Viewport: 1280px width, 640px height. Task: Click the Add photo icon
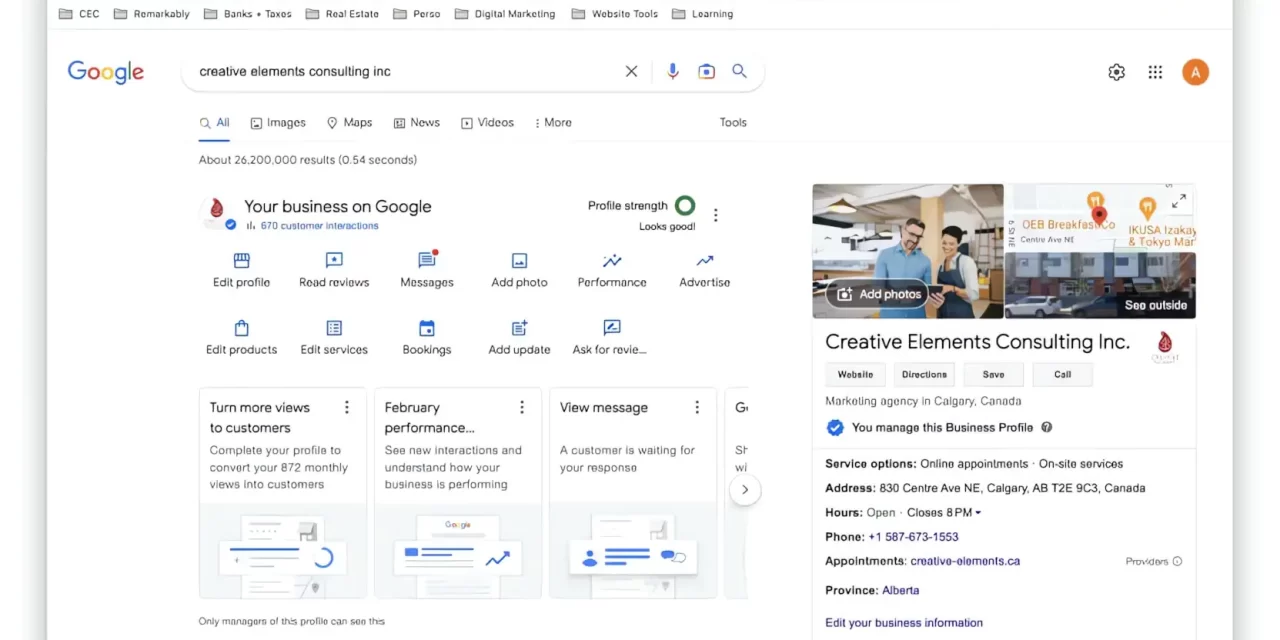[519, 261]
